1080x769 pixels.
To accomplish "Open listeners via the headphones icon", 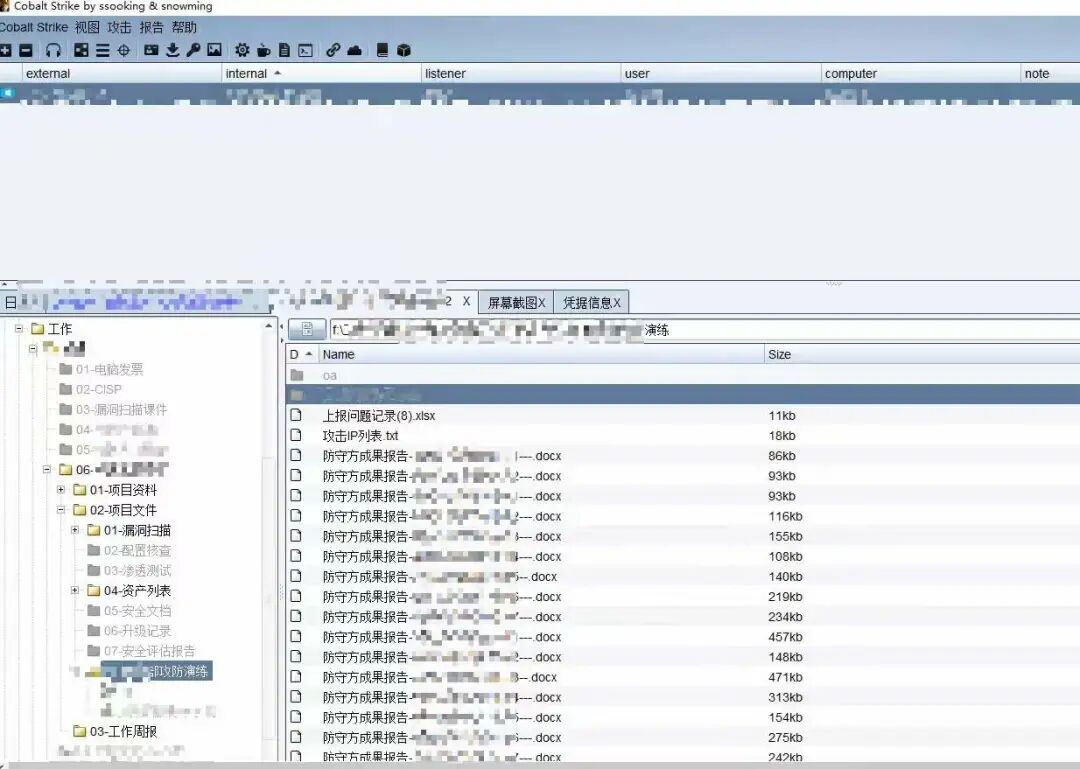I will (53, 50).
